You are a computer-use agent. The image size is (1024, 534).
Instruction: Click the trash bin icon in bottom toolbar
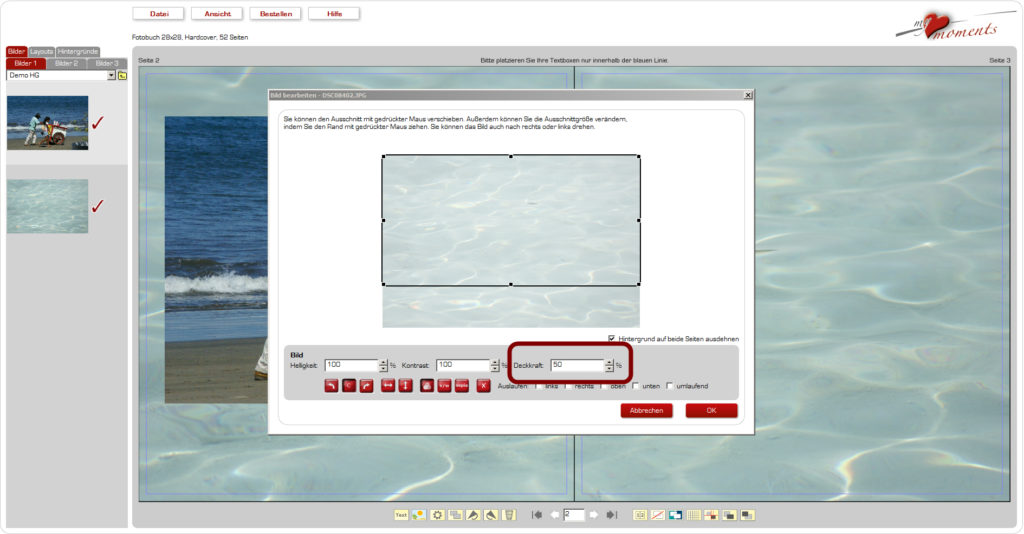[508, 515]
